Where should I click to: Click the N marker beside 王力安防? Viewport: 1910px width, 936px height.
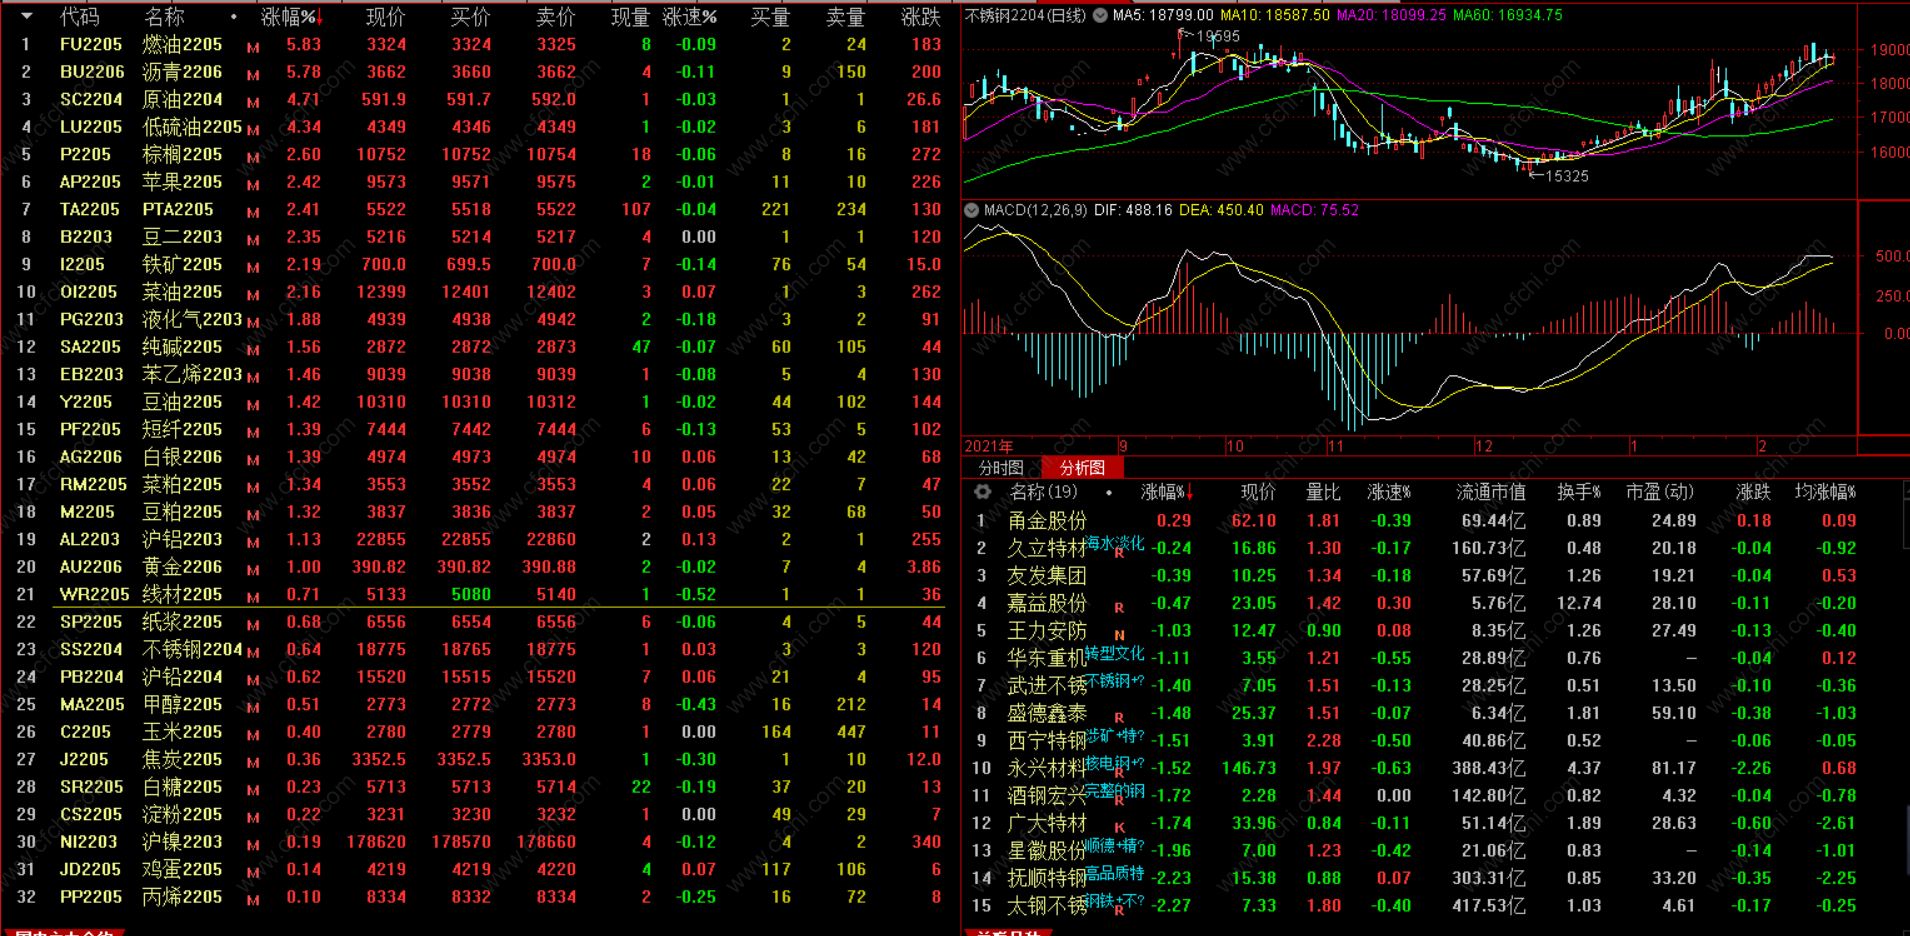pyautogui.click(x=1119, y=635)
